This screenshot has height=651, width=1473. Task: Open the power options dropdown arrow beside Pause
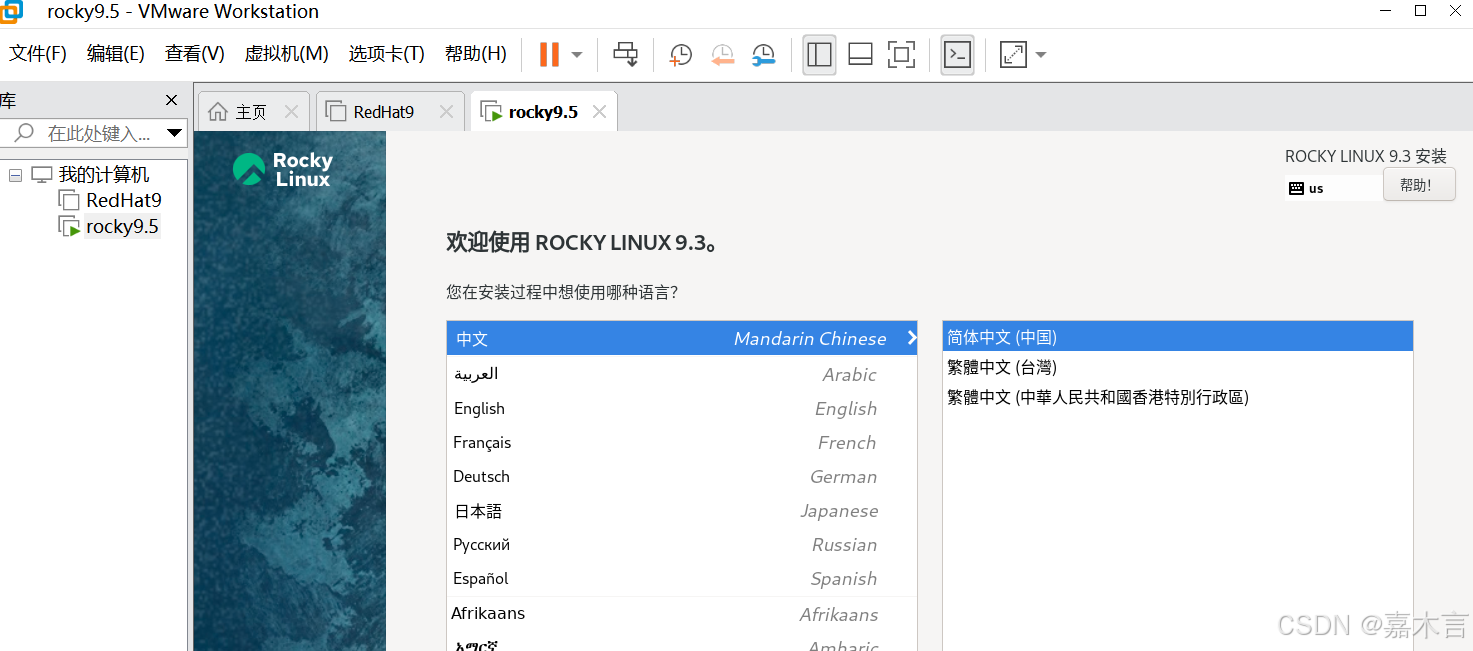(x=577, y=54)
